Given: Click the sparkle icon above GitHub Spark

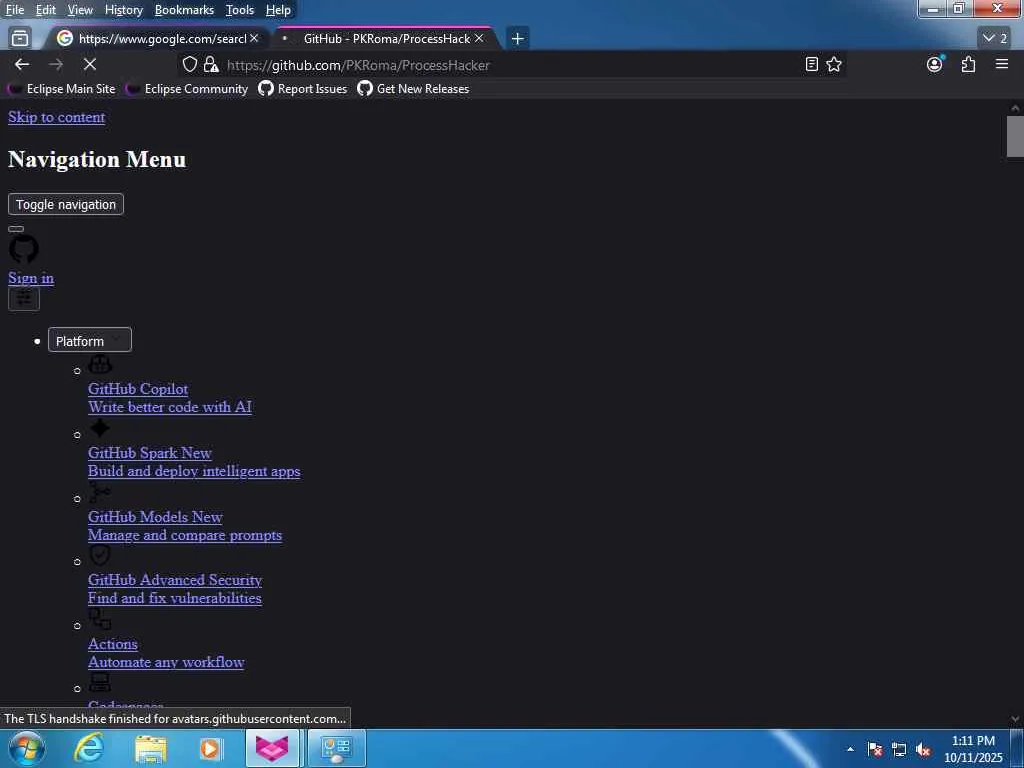Looking at the screenshot, I should pos(100,428).
